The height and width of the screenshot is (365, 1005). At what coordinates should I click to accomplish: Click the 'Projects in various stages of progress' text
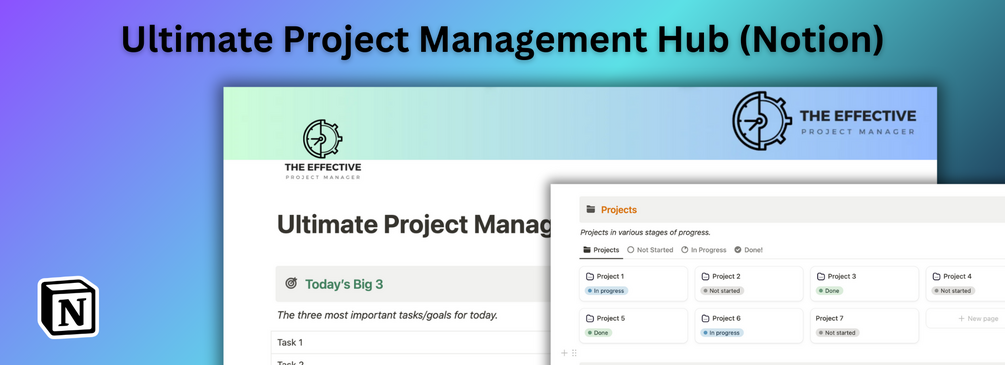(645, 232)
